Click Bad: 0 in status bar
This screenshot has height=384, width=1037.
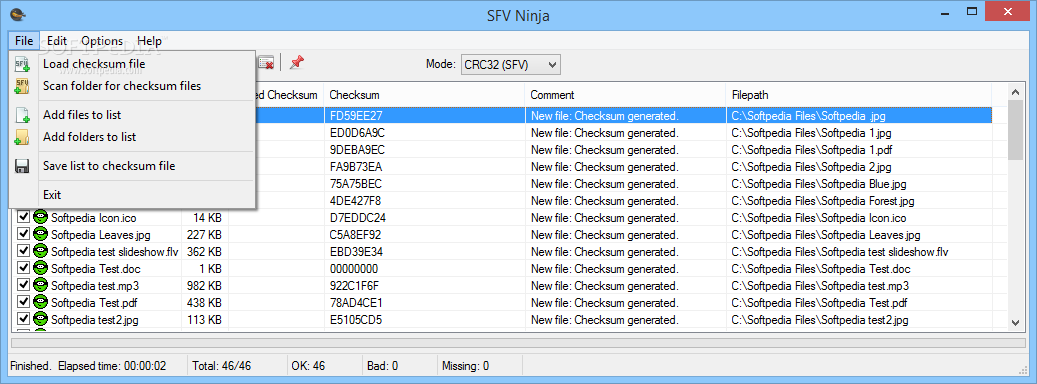pyautogui.click(x=383, y=365)
